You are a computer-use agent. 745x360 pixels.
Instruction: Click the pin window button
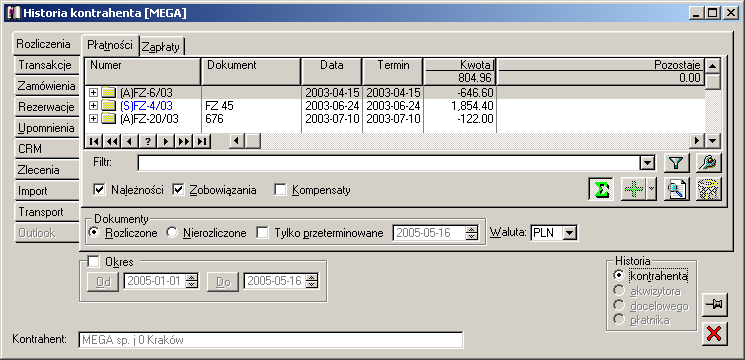coord(714,304)
